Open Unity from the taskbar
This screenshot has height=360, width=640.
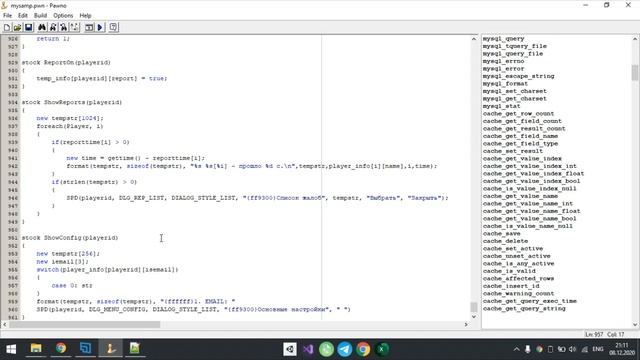[x=290, y=349]
